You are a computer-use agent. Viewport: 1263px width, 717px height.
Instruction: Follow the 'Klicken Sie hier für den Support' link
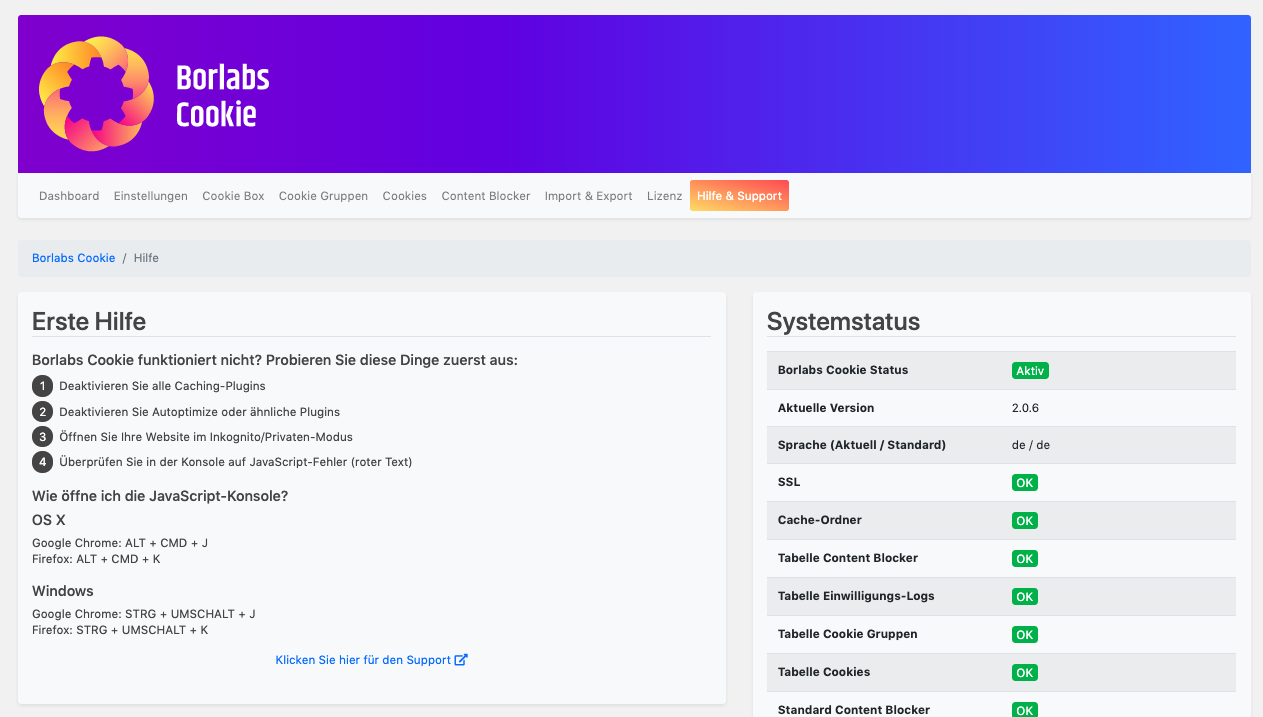pos(363,660)
